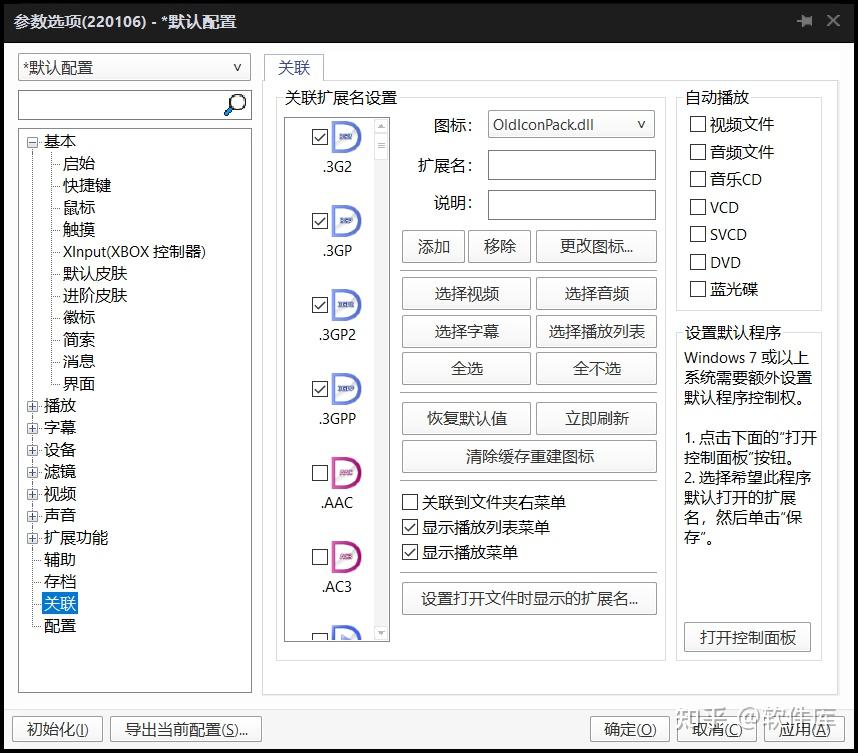Screen dimensions: 858x753
Task: Enable 蓝光碟 autoplay checkbox
Action: tap(698, 289)
